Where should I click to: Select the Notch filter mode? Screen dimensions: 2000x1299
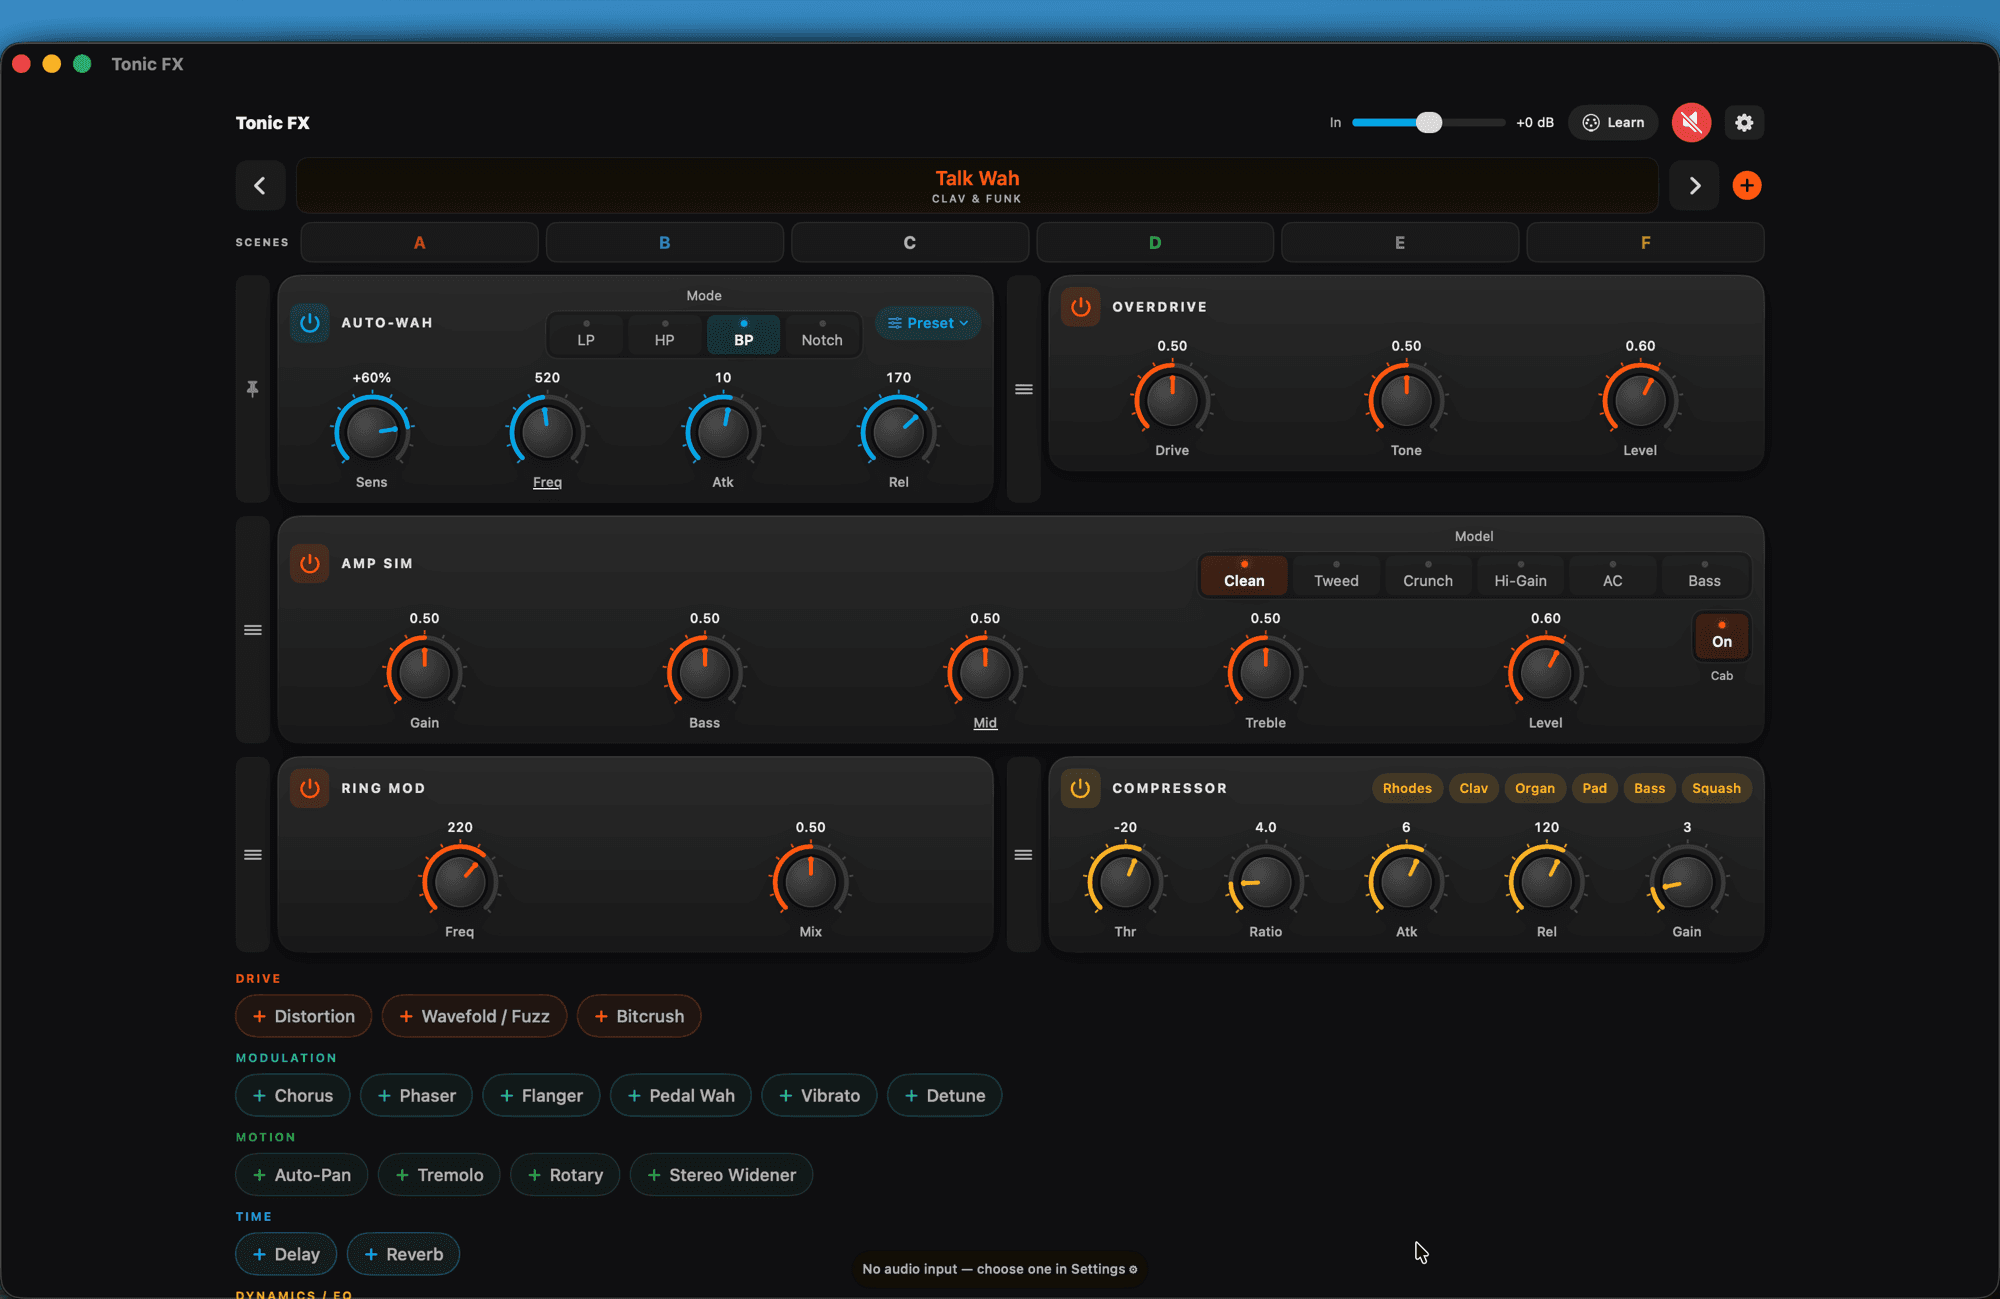click(x=822, y=334)
